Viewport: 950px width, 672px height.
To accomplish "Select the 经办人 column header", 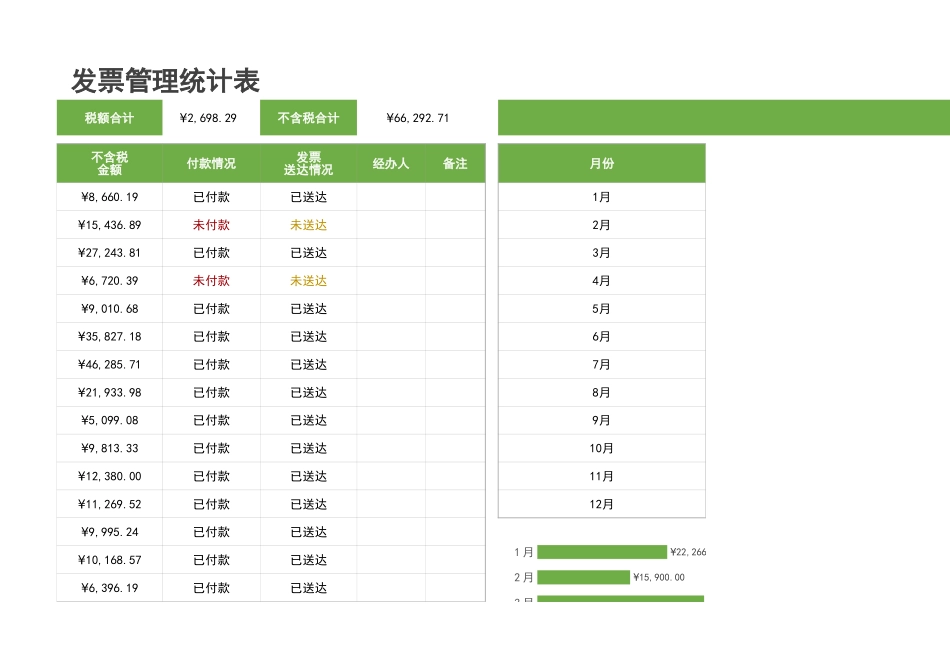I will click(389, 163).
